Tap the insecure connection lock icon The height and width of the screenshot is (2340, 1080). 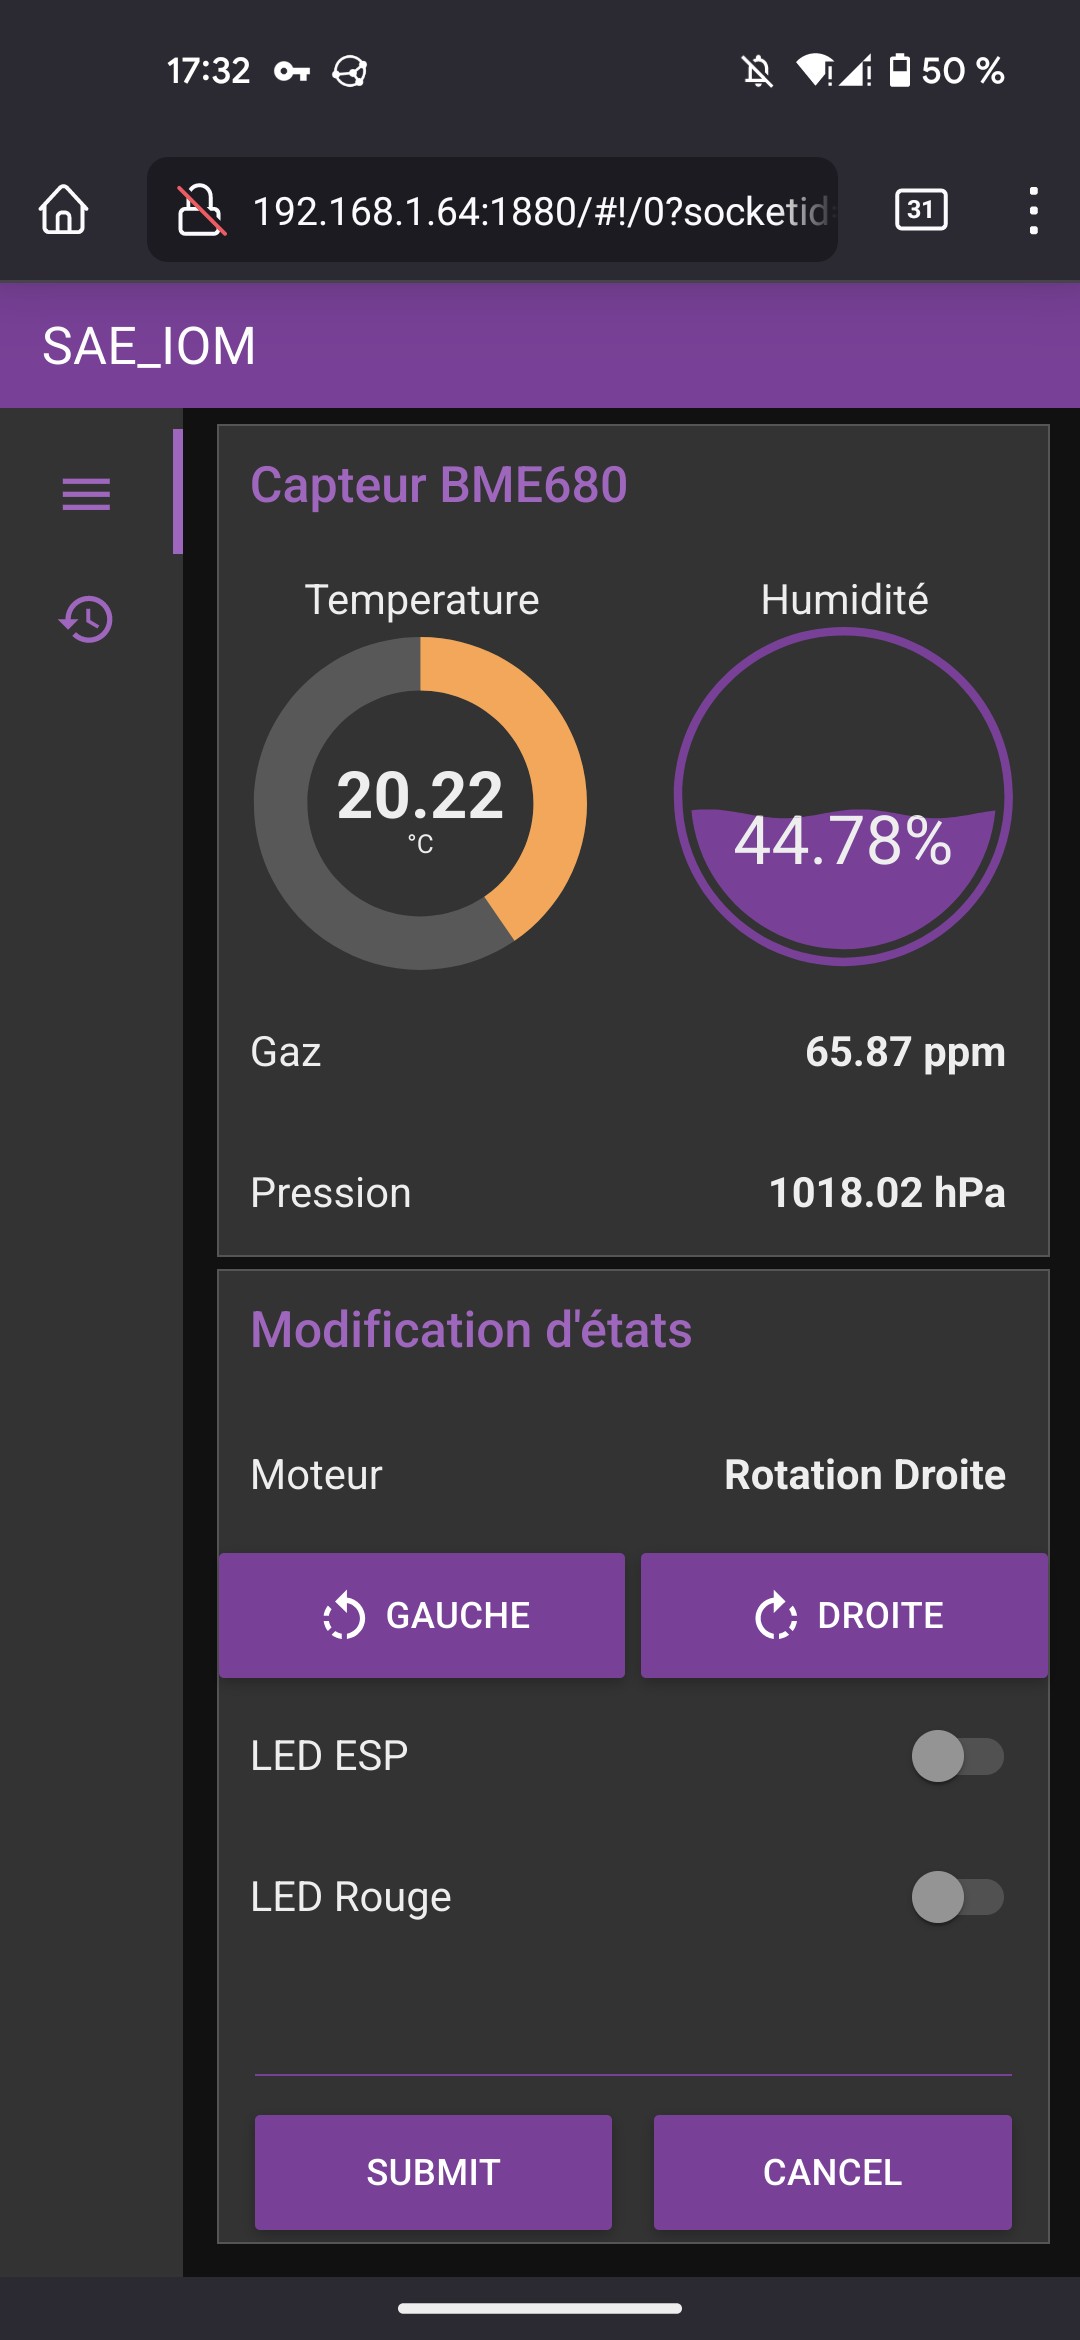click(200, 210)
